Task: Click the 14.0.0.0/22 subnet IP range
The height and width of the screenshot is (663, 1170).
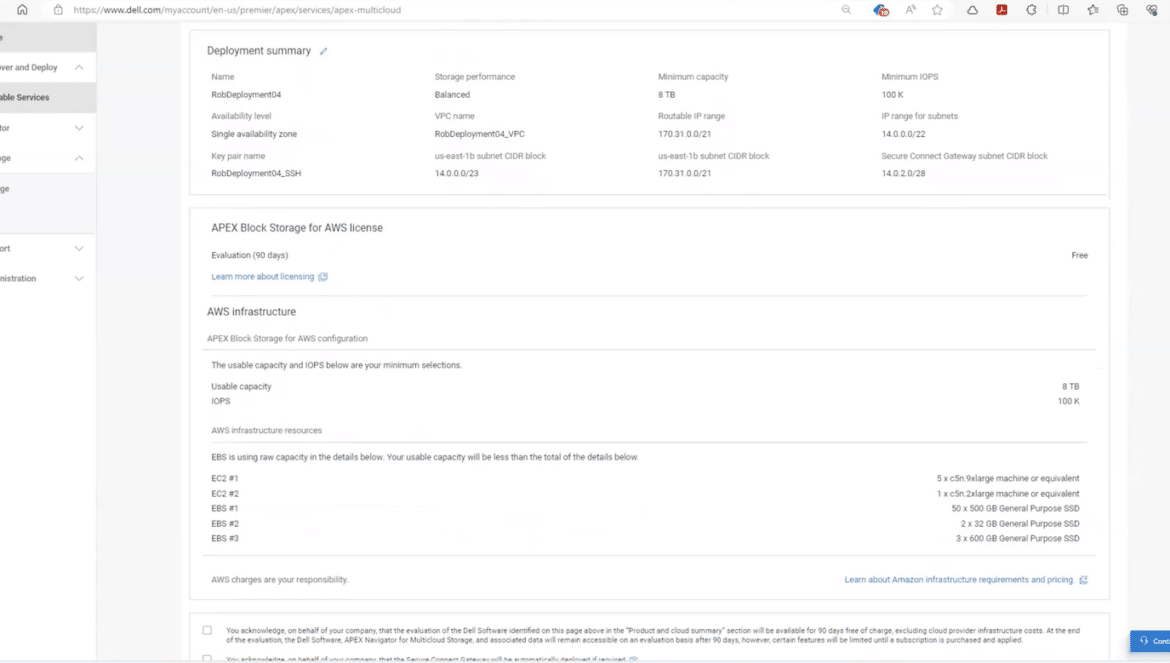Action: [903, 134]
